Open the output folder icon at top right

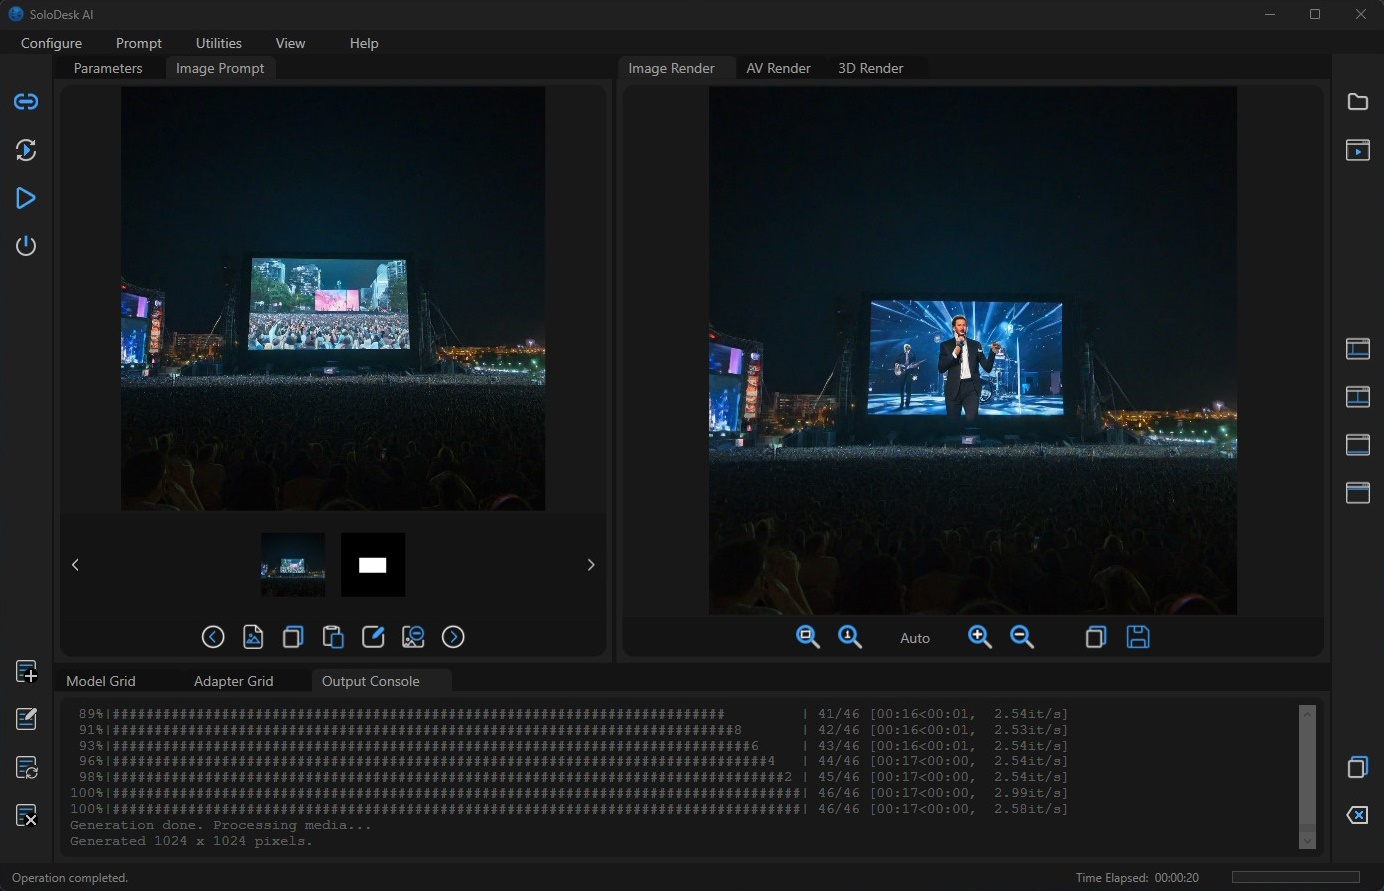coord(1357,102)
